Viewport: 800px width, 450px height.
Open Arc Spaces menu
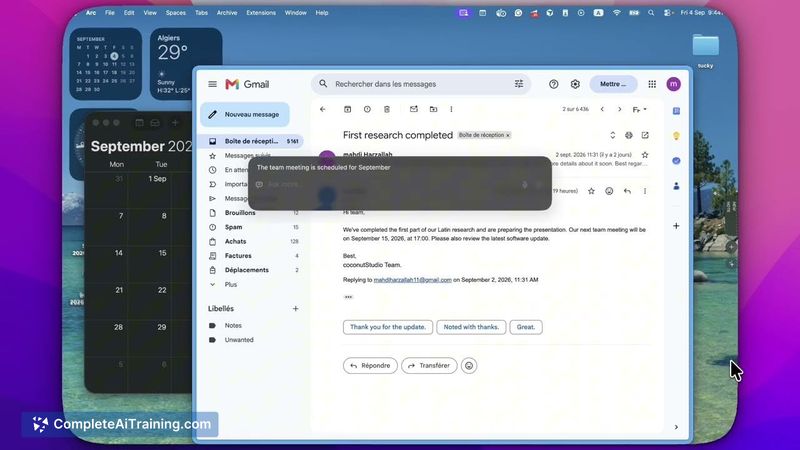pos(176,13)
